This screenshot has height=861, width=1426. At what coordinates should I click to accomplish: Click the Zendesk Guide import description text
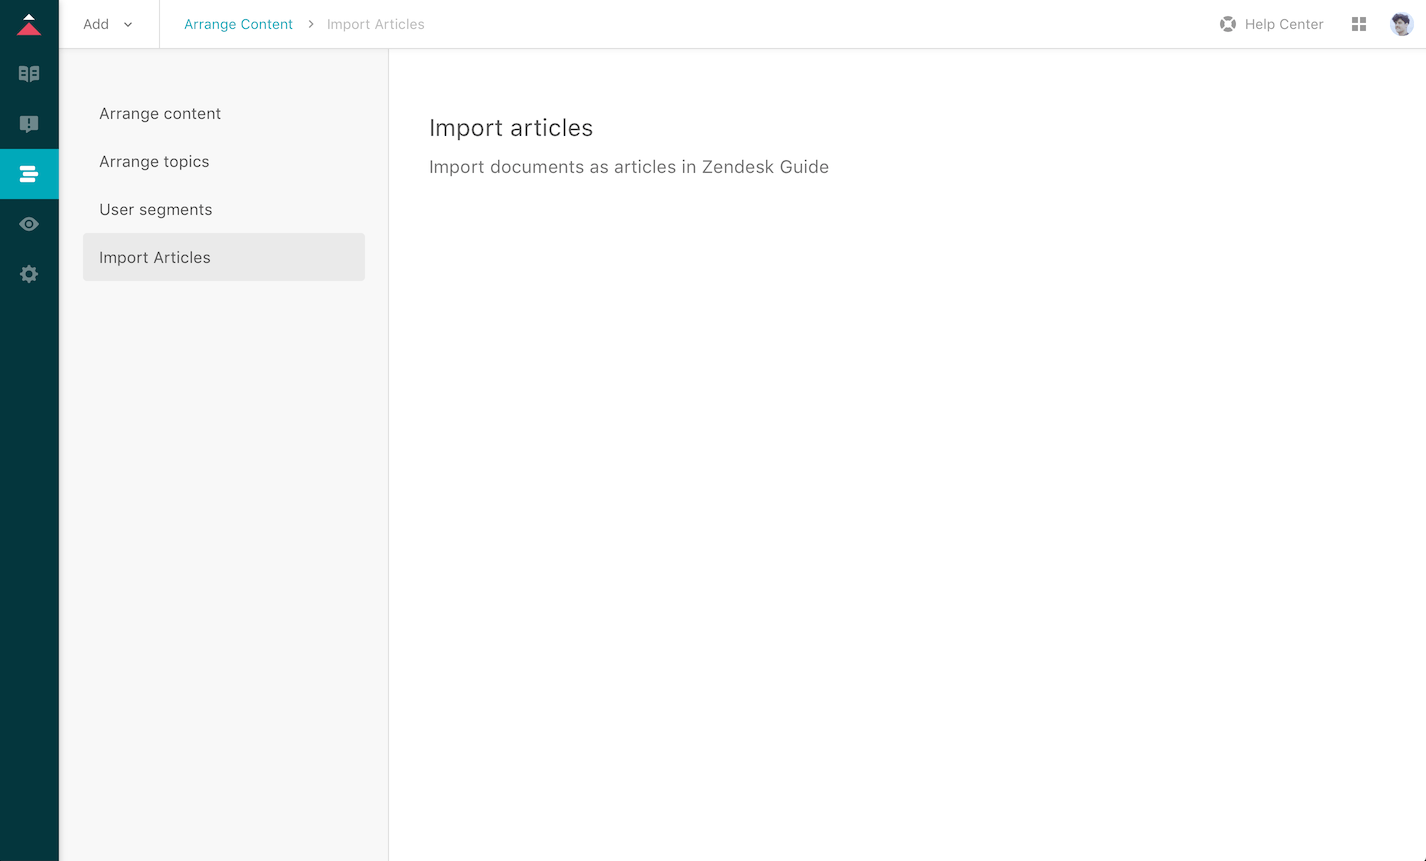[629, 167]
